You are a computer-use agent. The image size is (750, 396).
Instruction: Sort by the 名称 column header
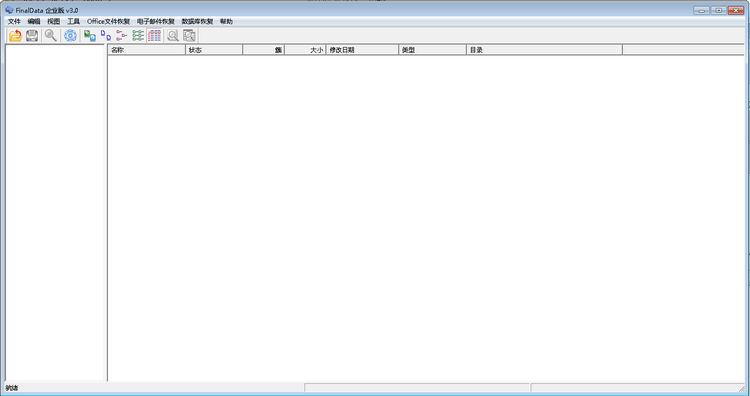click(146, 50)
